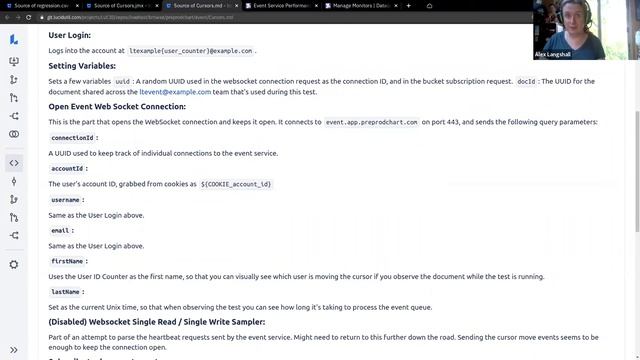640x360 pixels.
Task: Close the Source of Cursors.jmx tab
Action: click(157, 6)
